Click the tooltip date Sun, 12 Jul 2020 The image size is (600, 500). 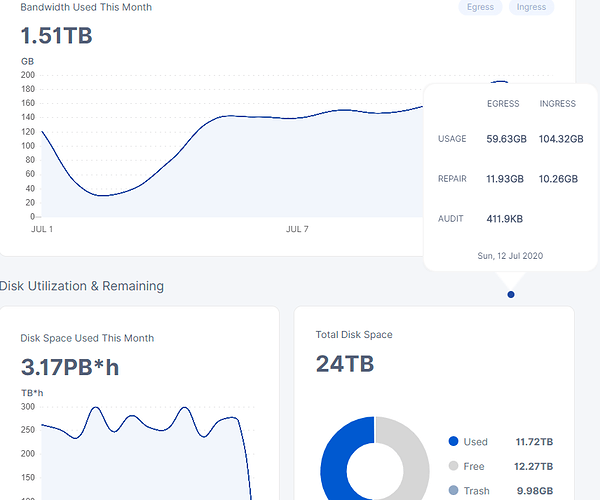click(x=510, y=256)
